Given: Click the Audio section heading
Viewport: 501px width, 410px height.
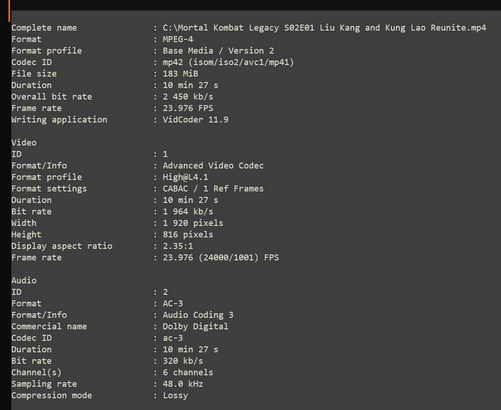Looking at the screenshot, I should [24, 280].
